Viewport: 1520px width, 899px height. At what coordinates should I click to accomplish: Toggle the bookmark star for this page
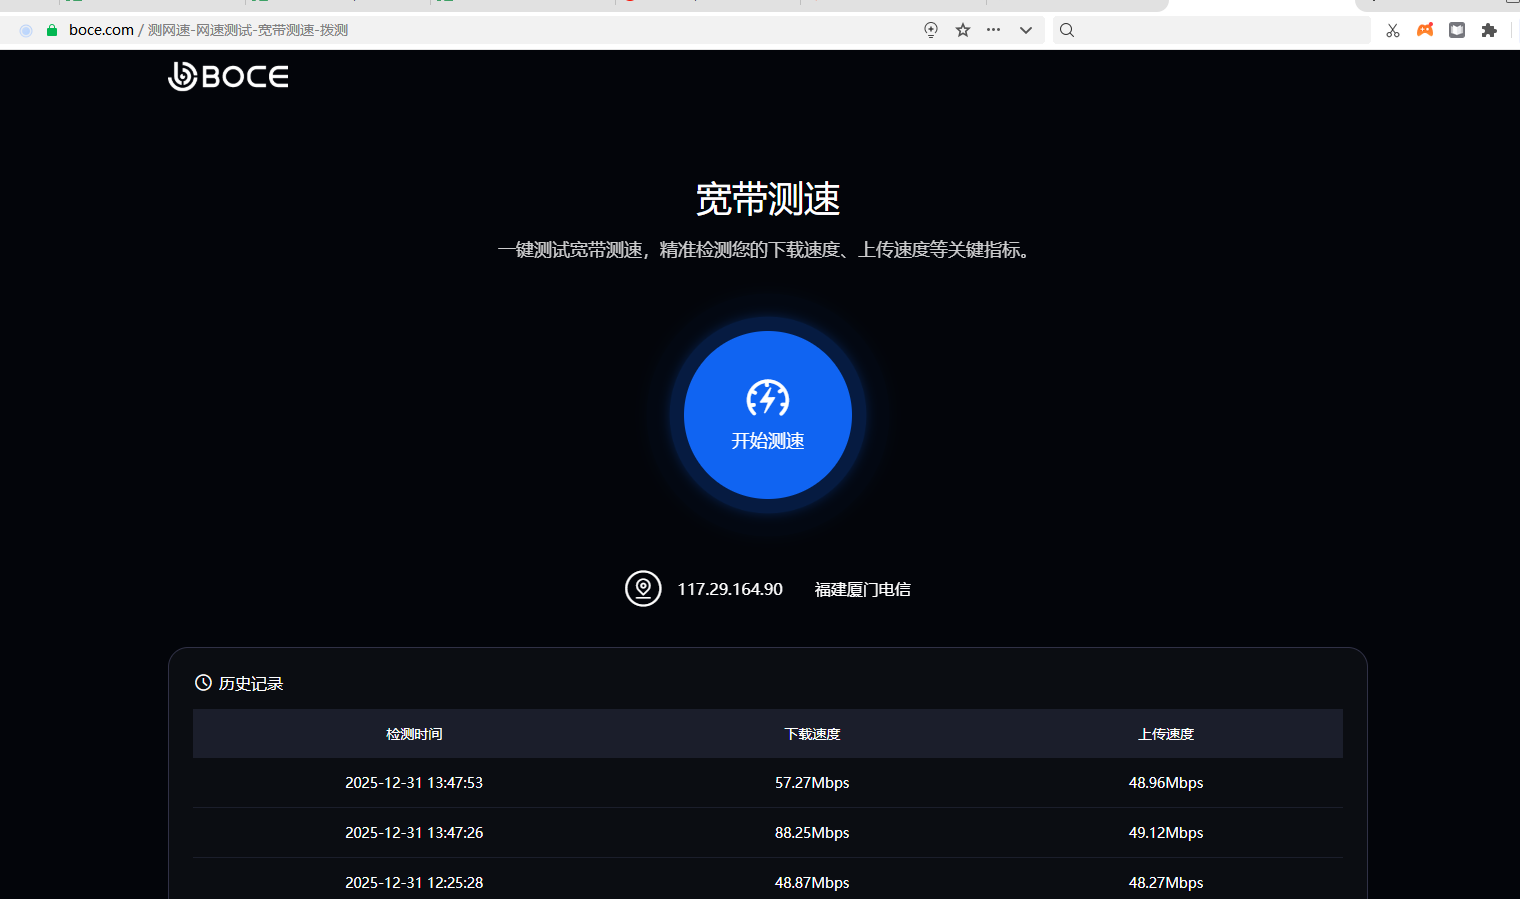tap(962, 30)
